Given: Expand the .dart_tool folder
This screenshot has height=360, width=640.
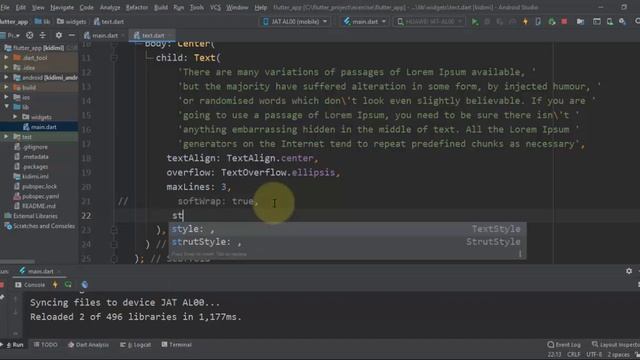Looking at the screenshot, I should [6, 58].
